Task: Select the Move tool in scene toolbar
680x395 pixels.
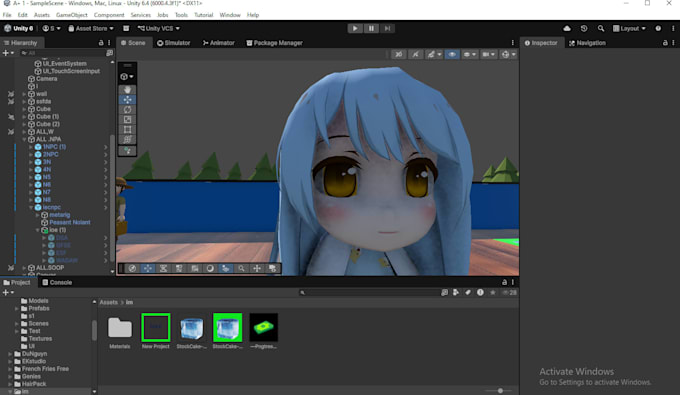Action: pyautogui.click(x=127, y=99)
